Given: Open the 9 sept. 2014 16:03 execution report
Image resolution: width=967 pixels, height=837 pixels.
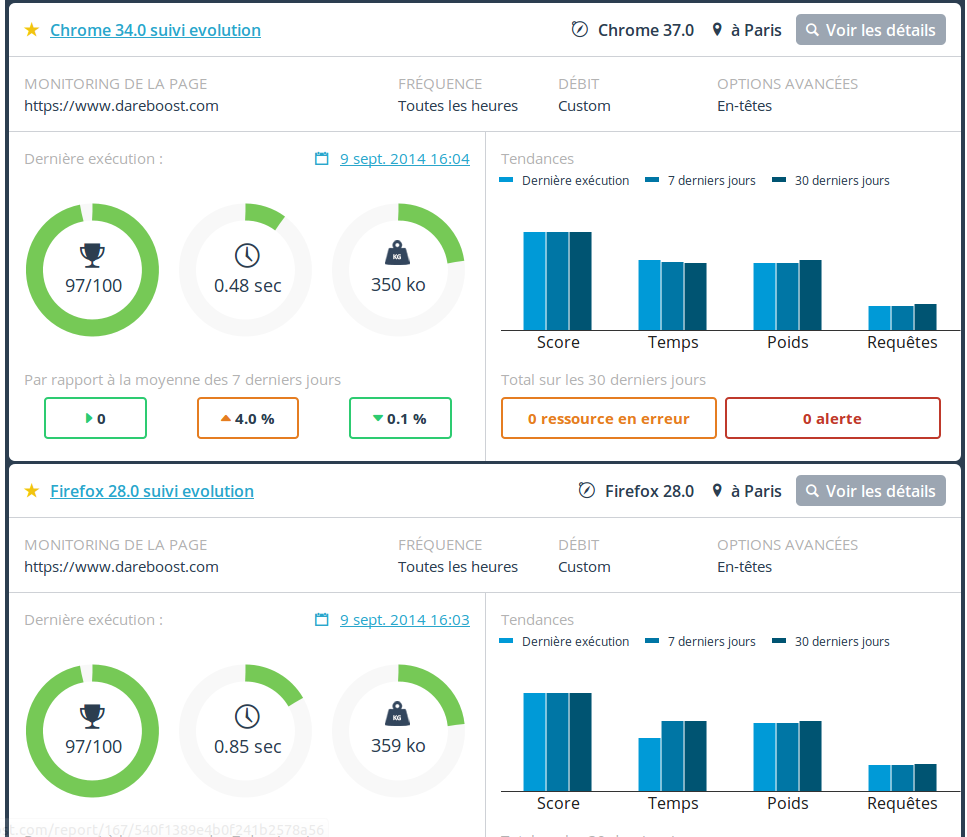Looking at the screenshot, I should 404,620.
